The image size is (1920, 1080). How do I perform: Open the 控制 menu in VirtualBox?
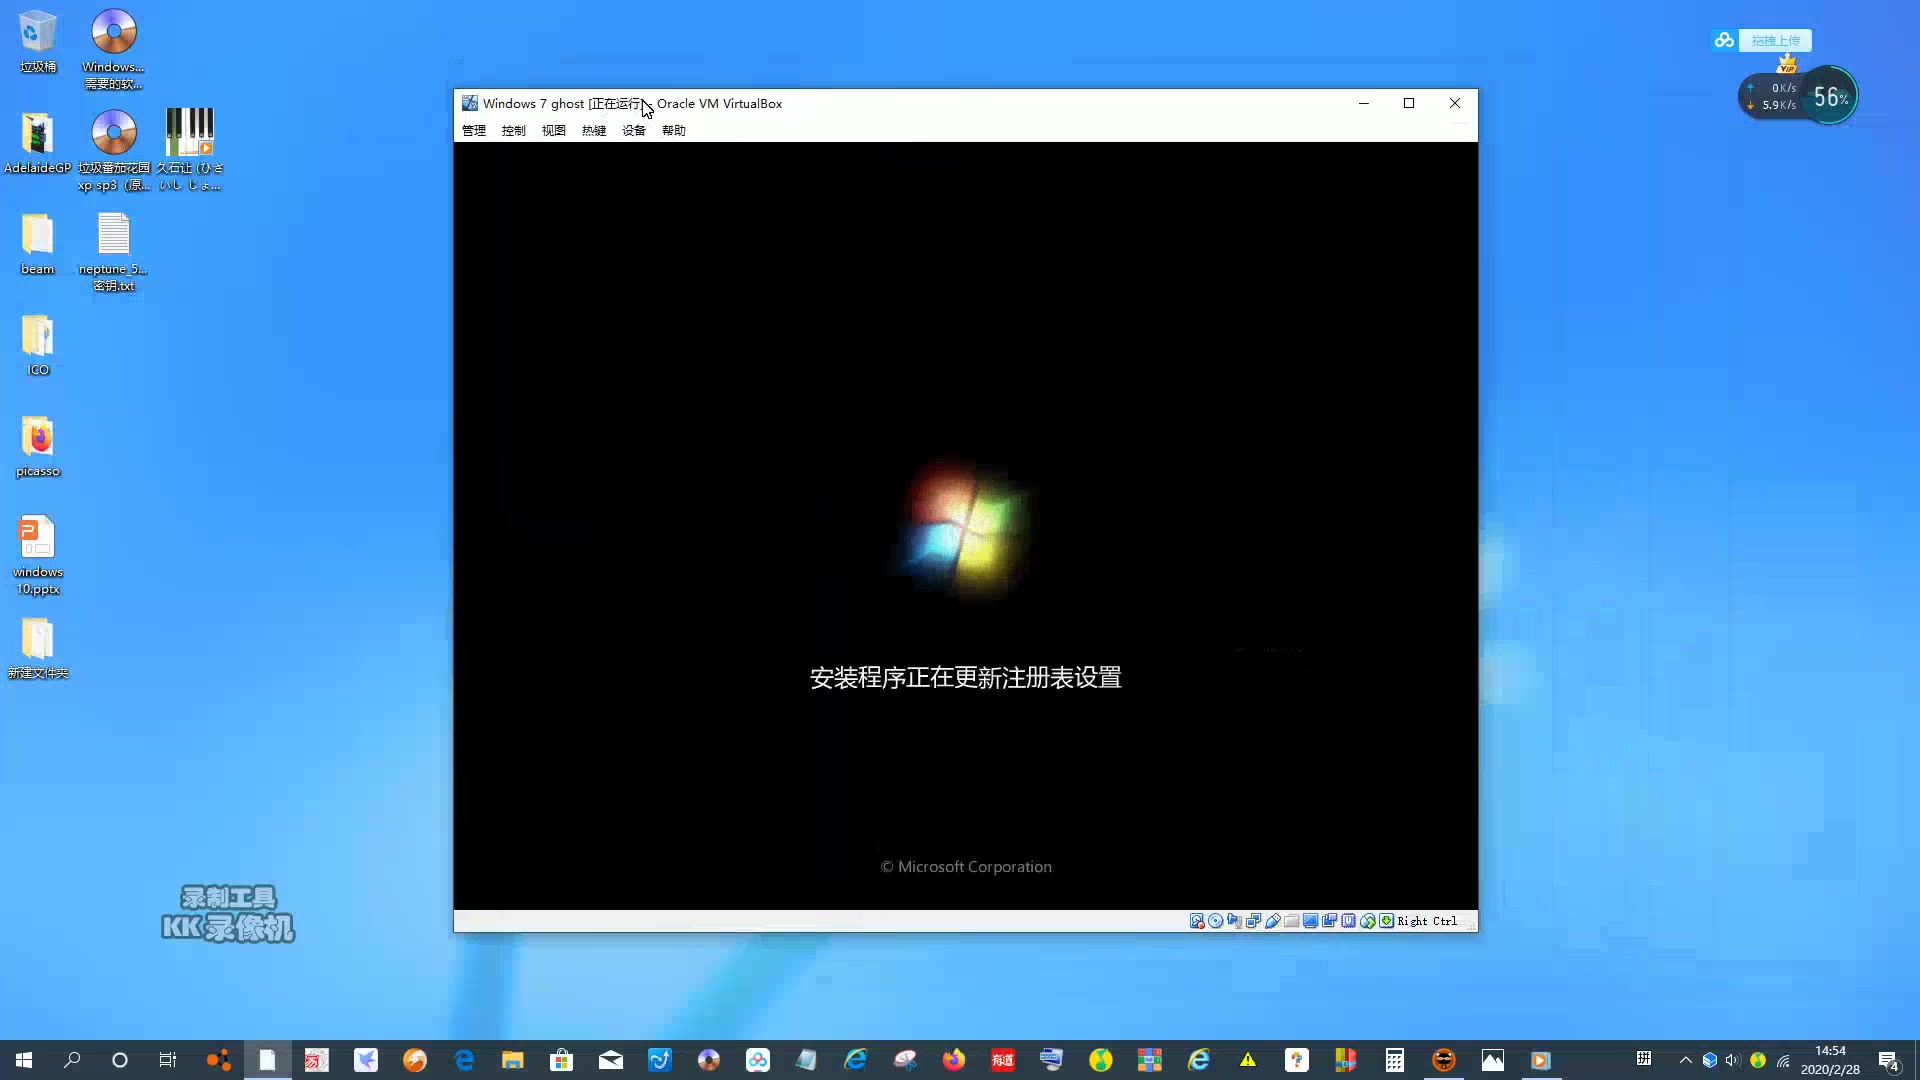[513, 130]
